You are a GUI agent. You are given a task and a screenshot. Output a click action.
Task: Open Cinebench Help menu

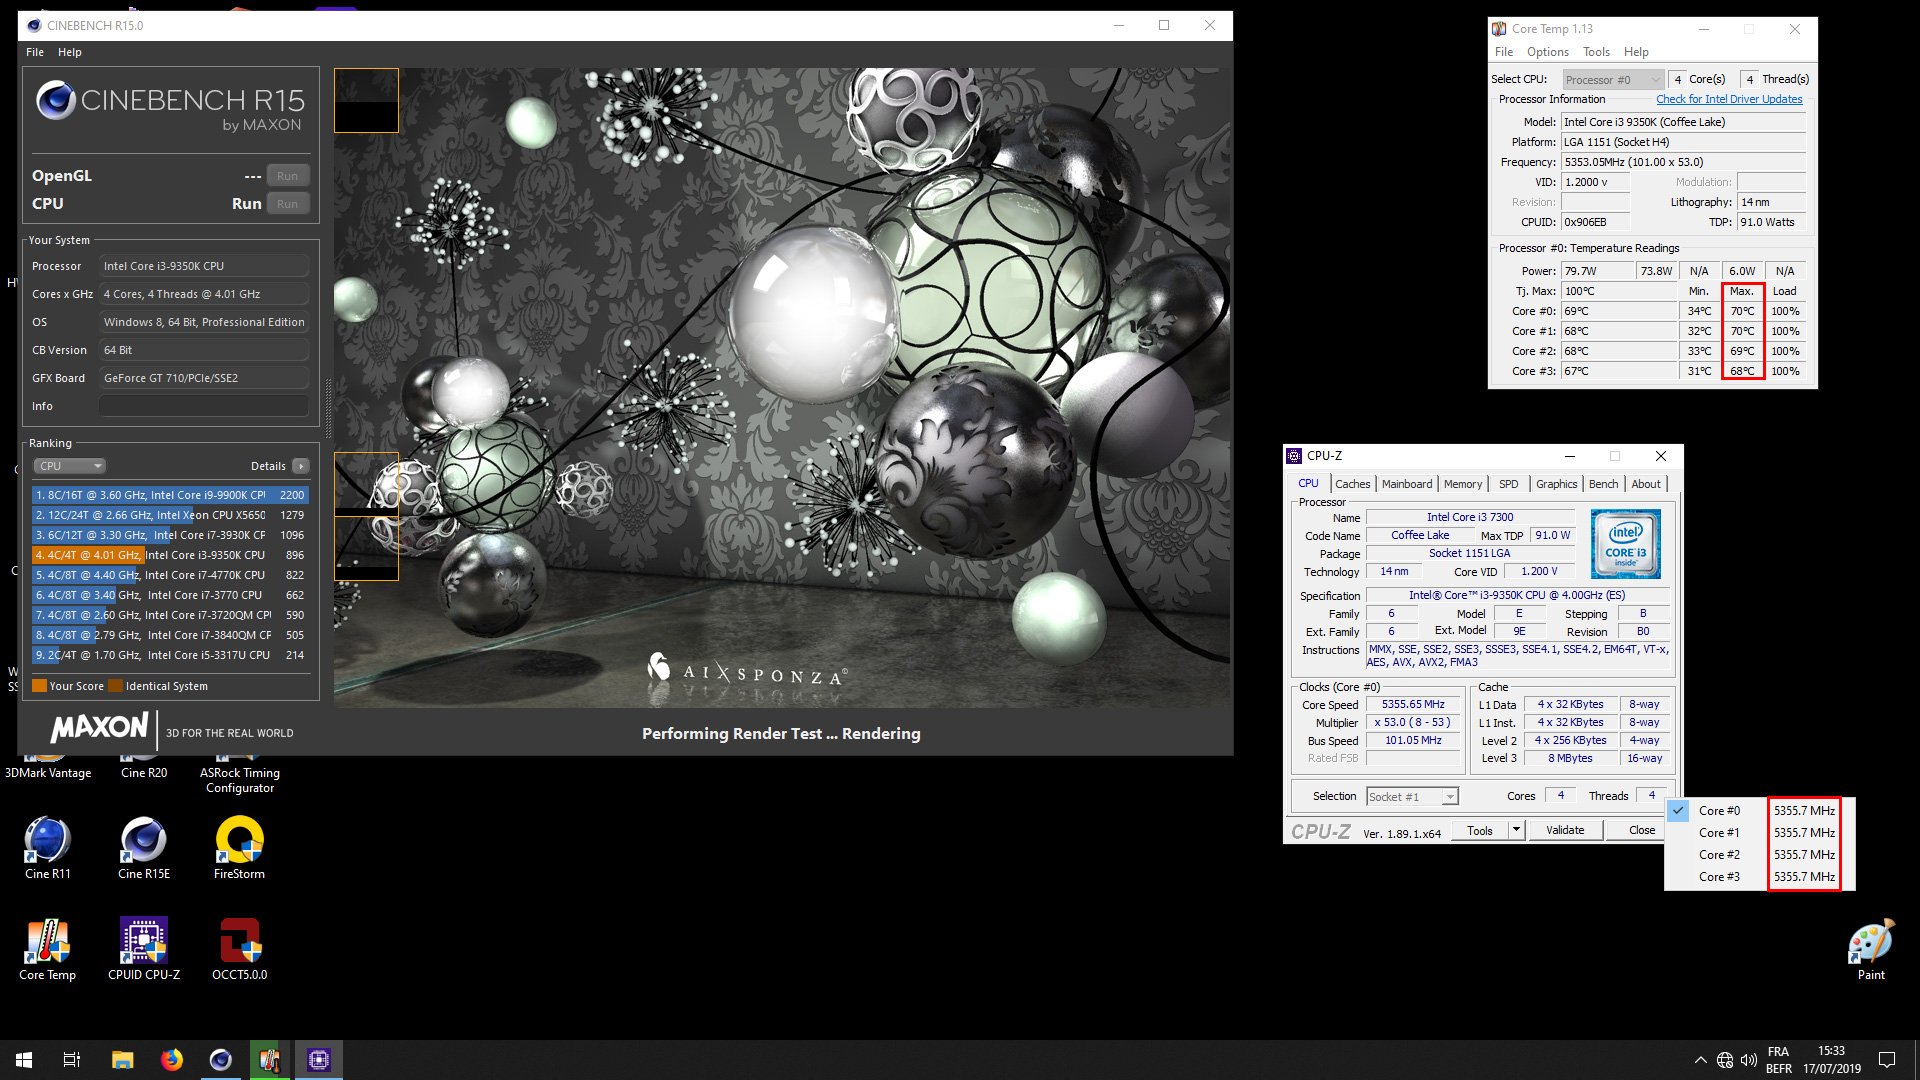tap(70, 52)
